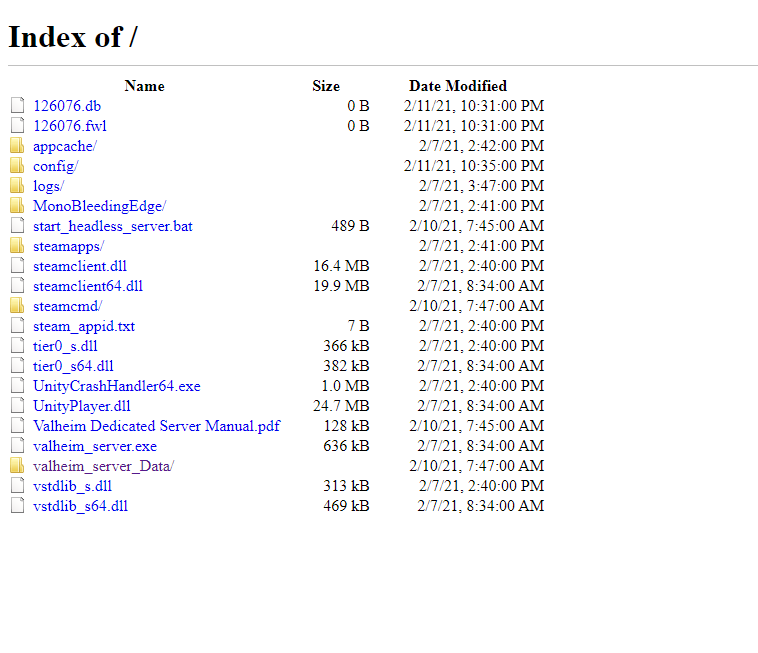Click the file icon beside 126076.fwl

(17, 125)
